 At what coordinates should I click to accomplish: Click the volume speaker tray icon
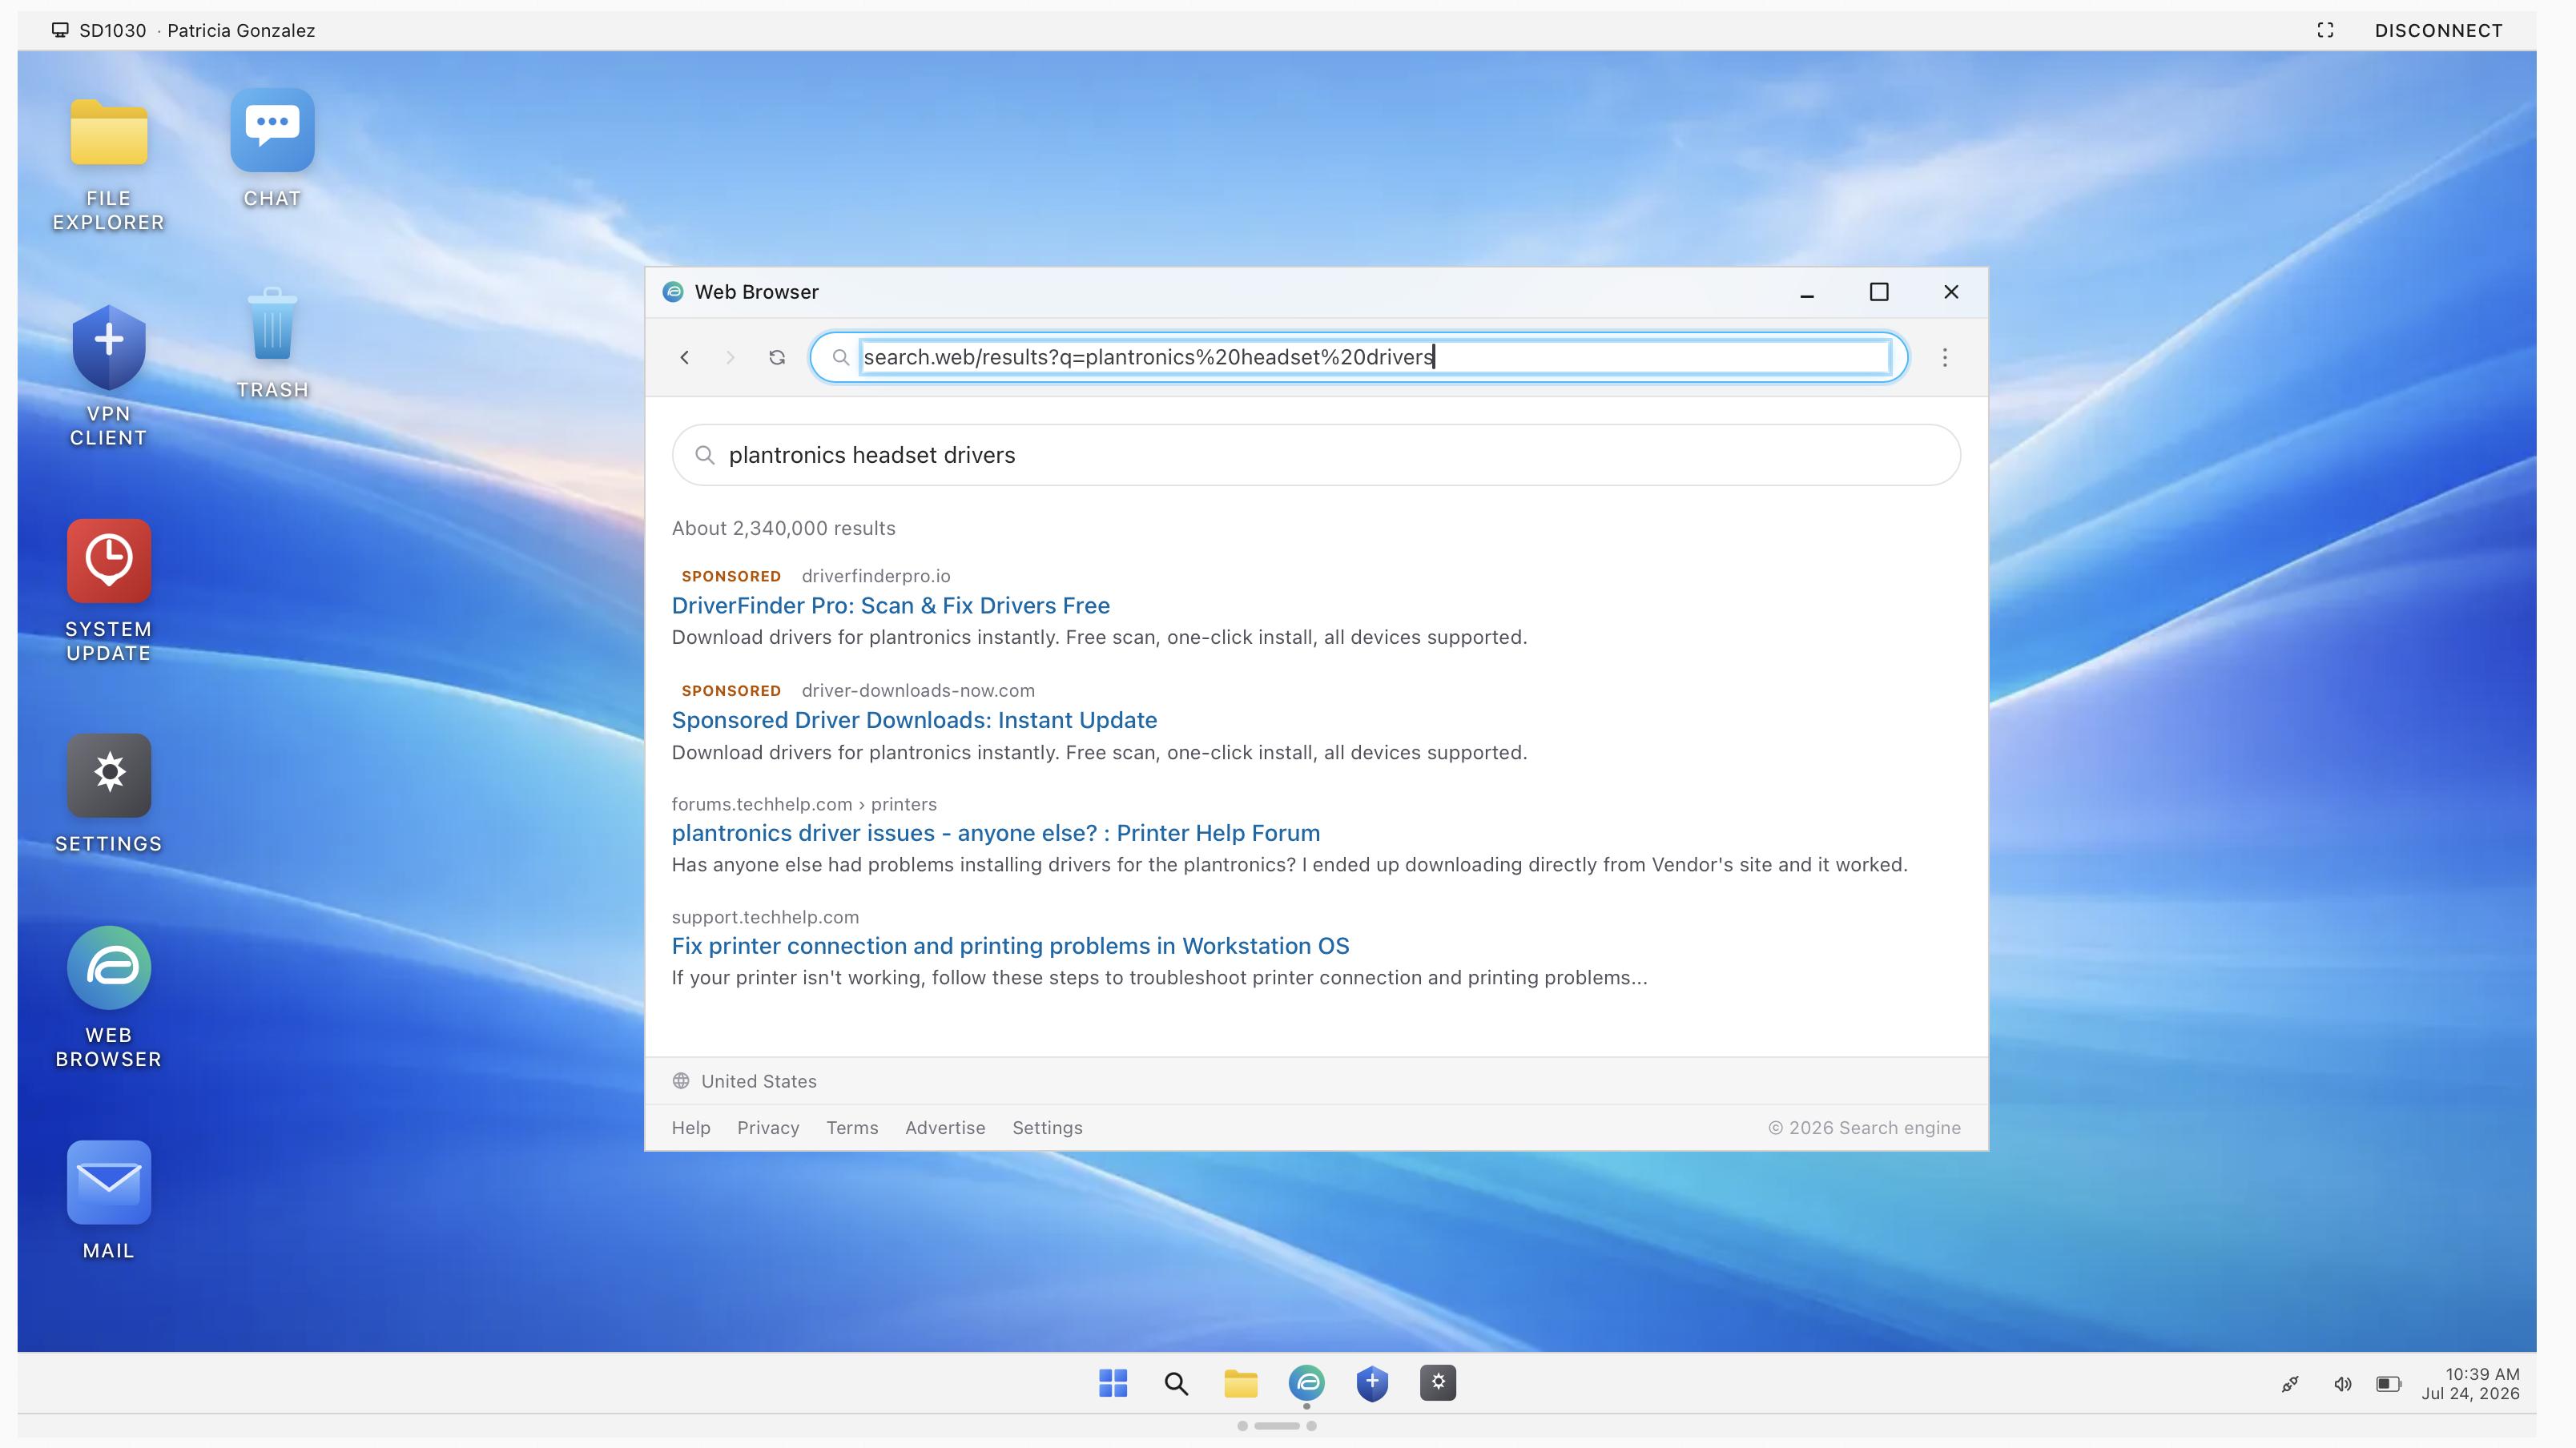point(2342,1384)
